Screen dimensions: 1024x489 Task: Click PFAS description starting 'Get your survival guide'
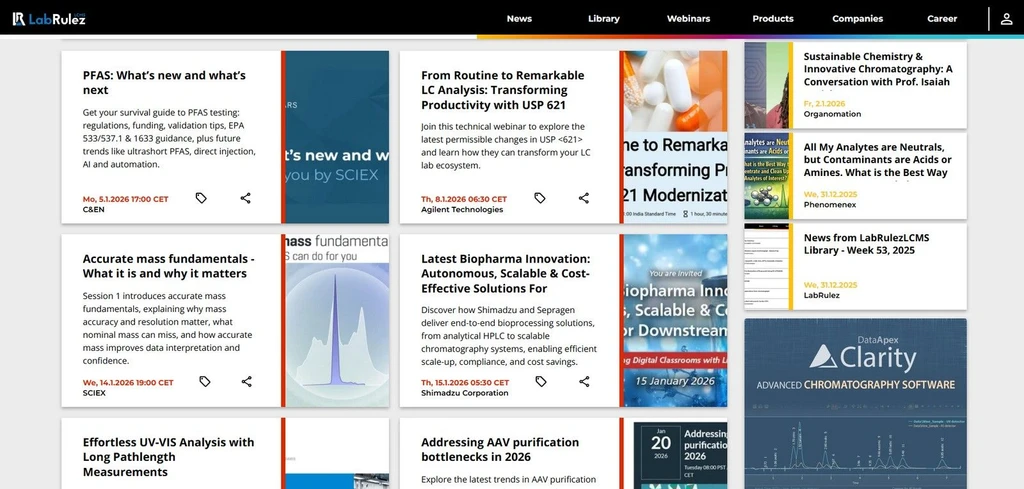(x=170, y=138)
